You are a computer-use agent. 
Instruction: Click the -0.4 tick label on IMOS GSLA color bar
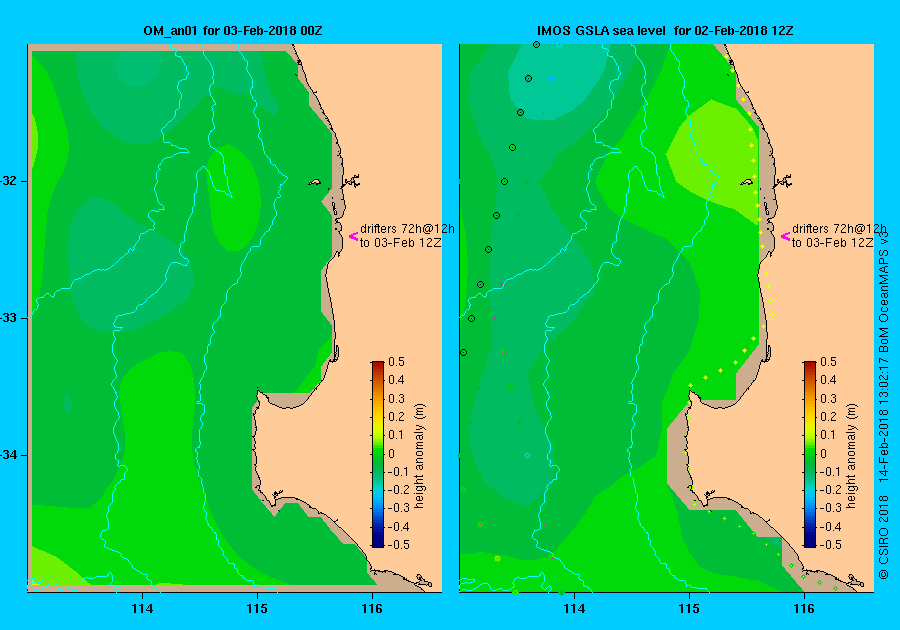coord(831,526)
